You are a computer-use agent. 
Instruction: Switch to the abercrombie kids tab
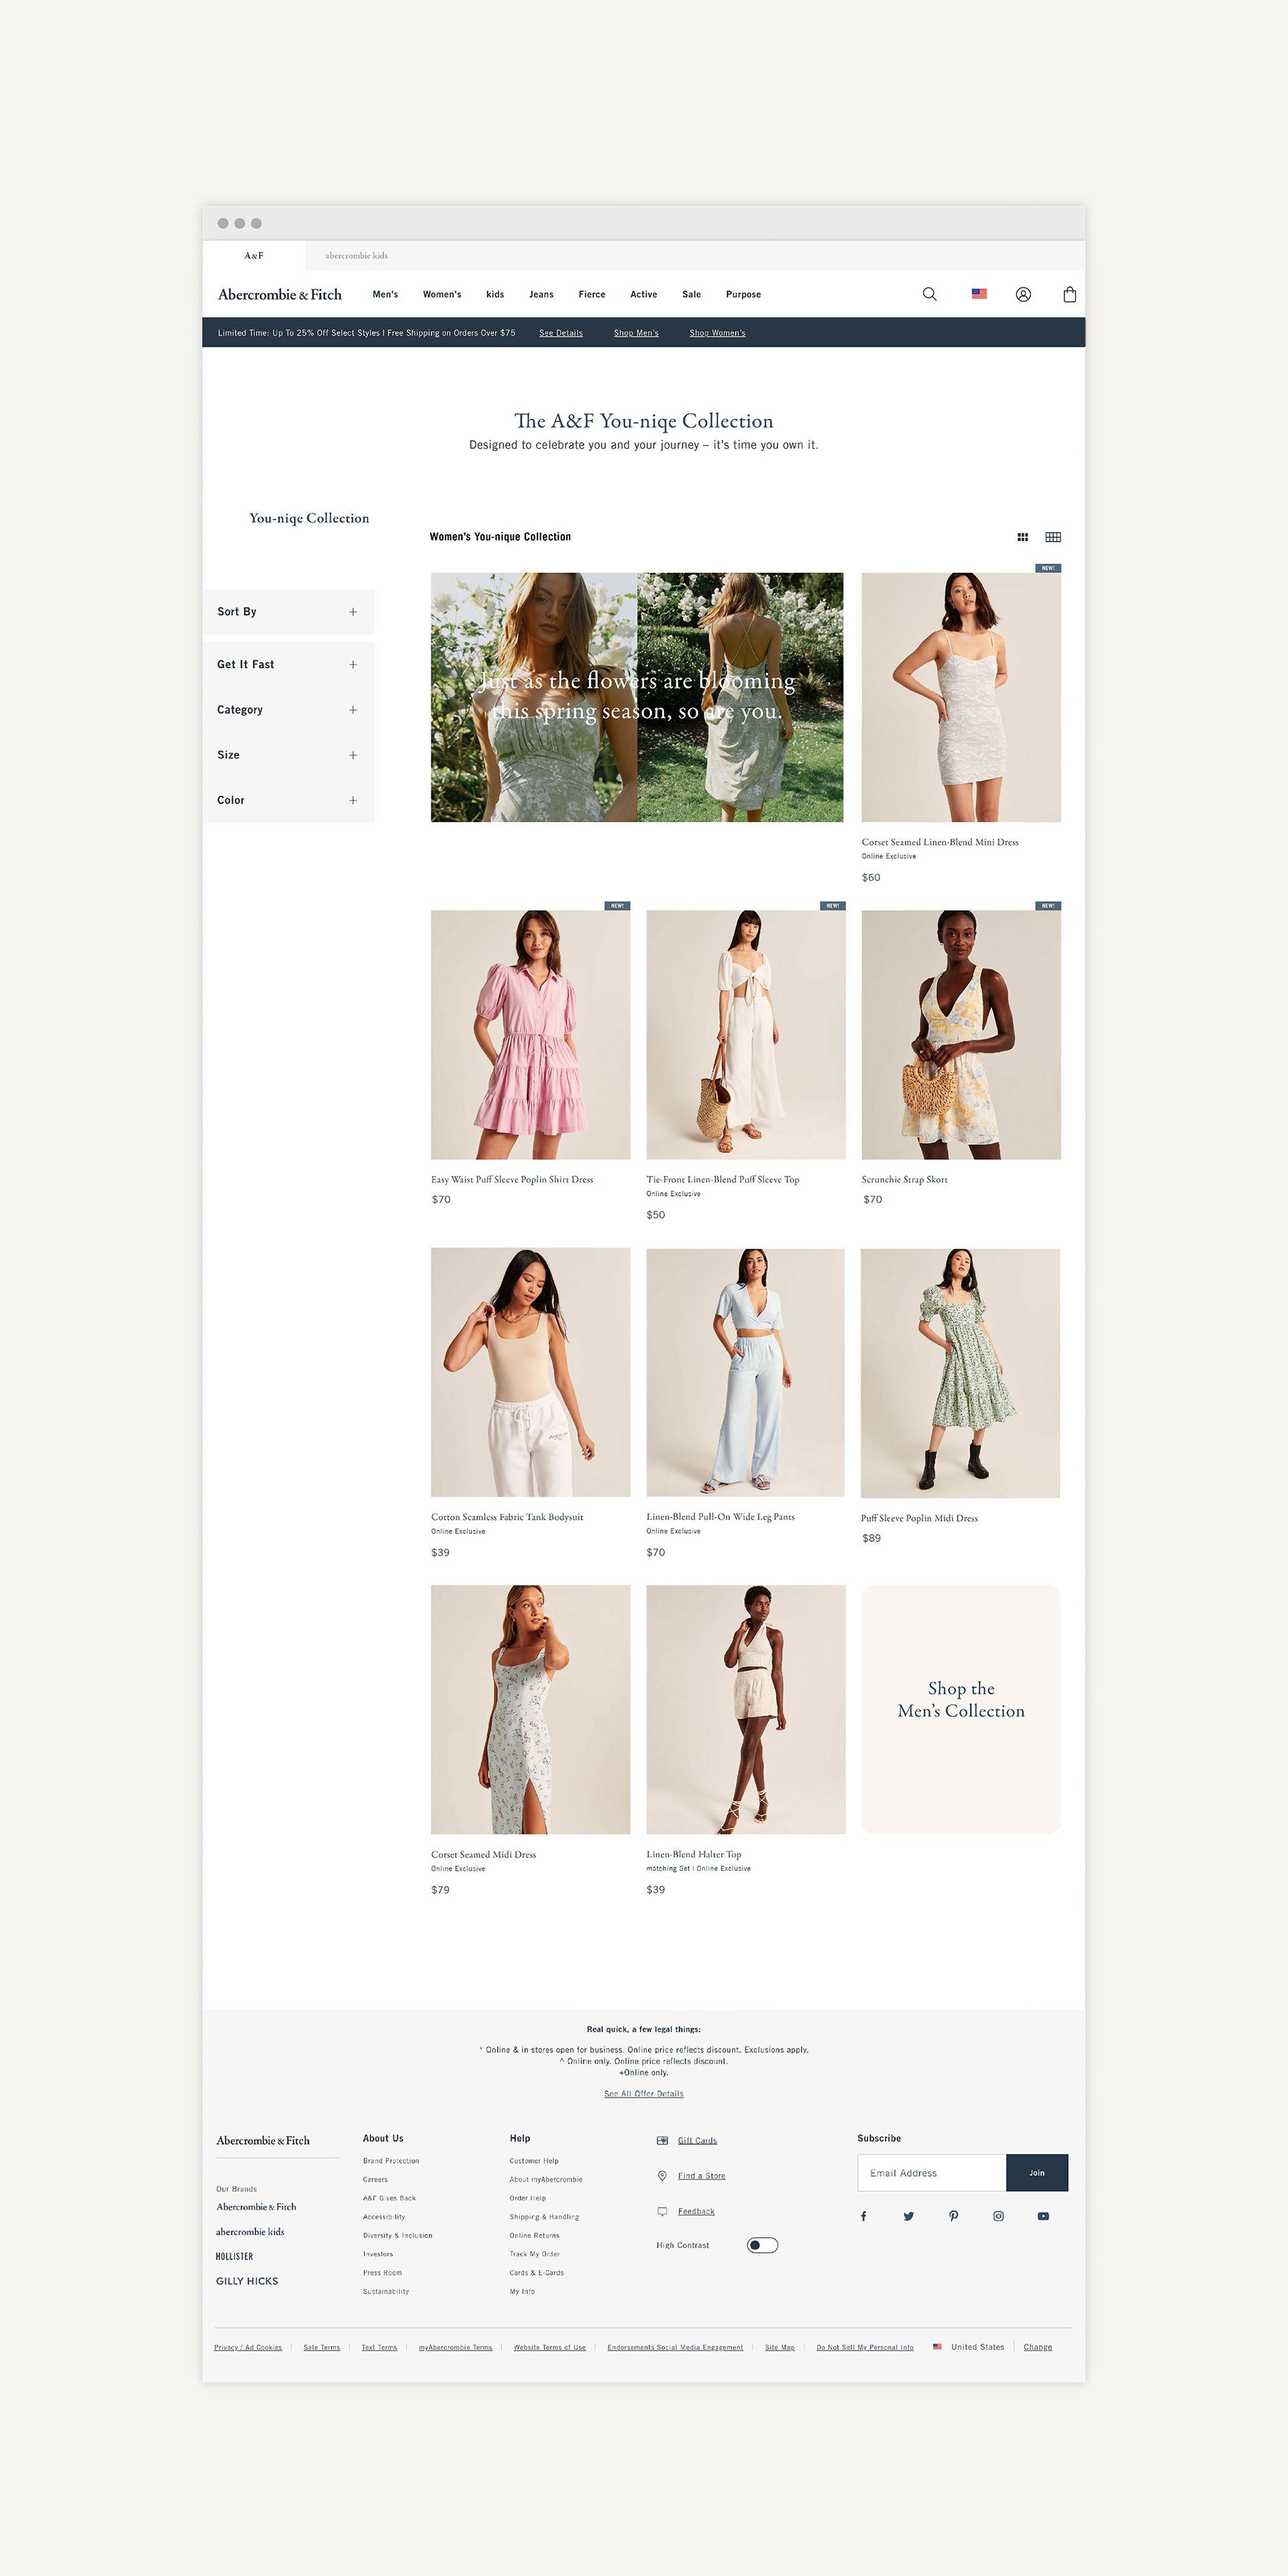pyautogui.click(x=356, y=256)
